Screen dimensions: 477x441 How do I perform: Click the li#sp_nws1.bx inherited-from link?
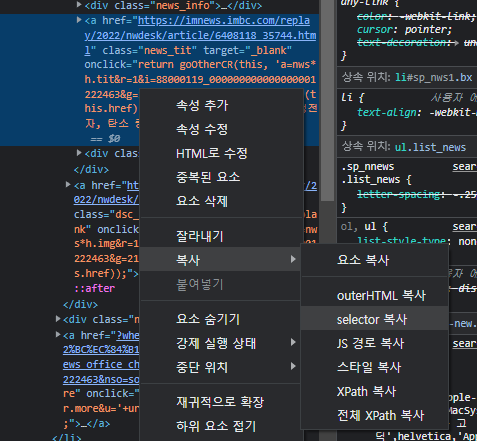(x=434, y=77)
